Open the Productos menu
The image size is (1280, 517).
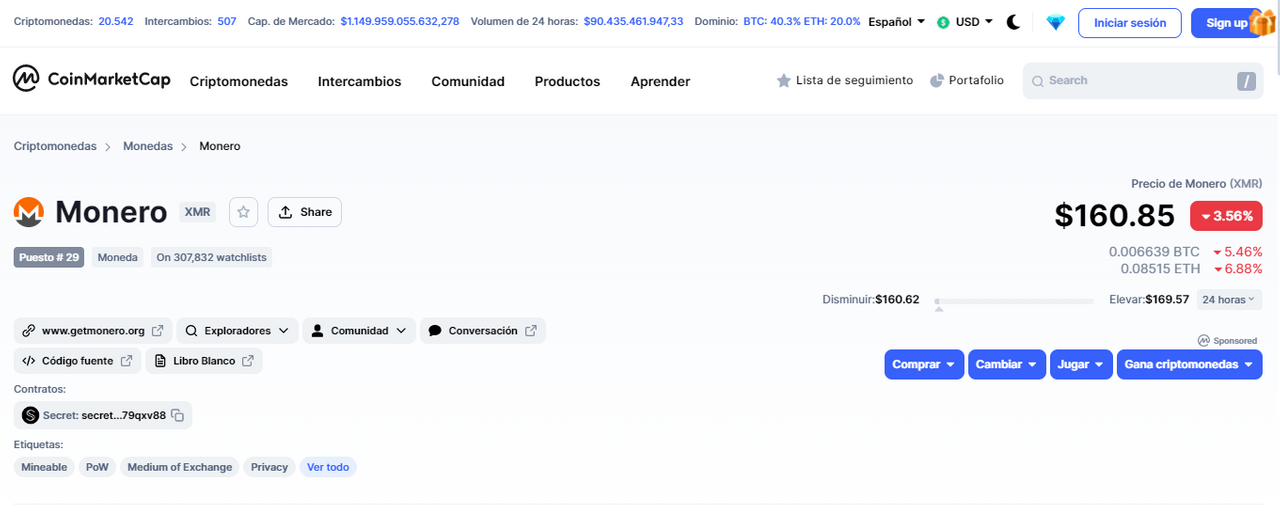tap(567, 81)
